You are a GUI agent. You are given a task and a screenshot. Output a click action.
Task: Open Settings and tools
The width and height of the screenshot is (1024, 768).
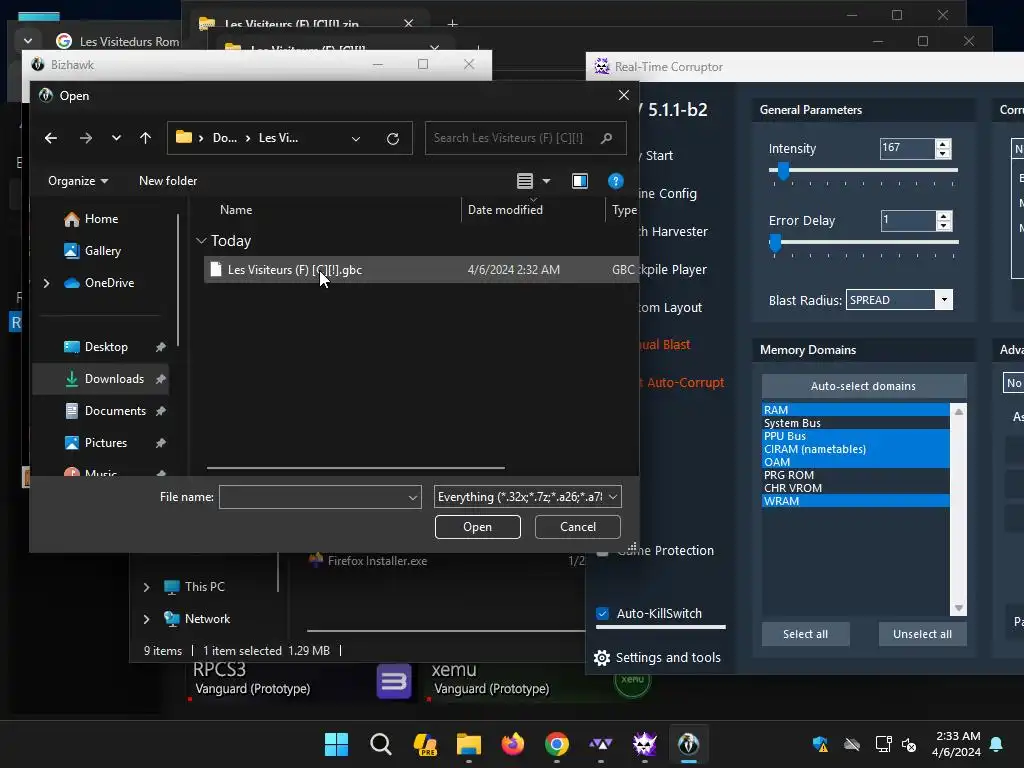658,658
